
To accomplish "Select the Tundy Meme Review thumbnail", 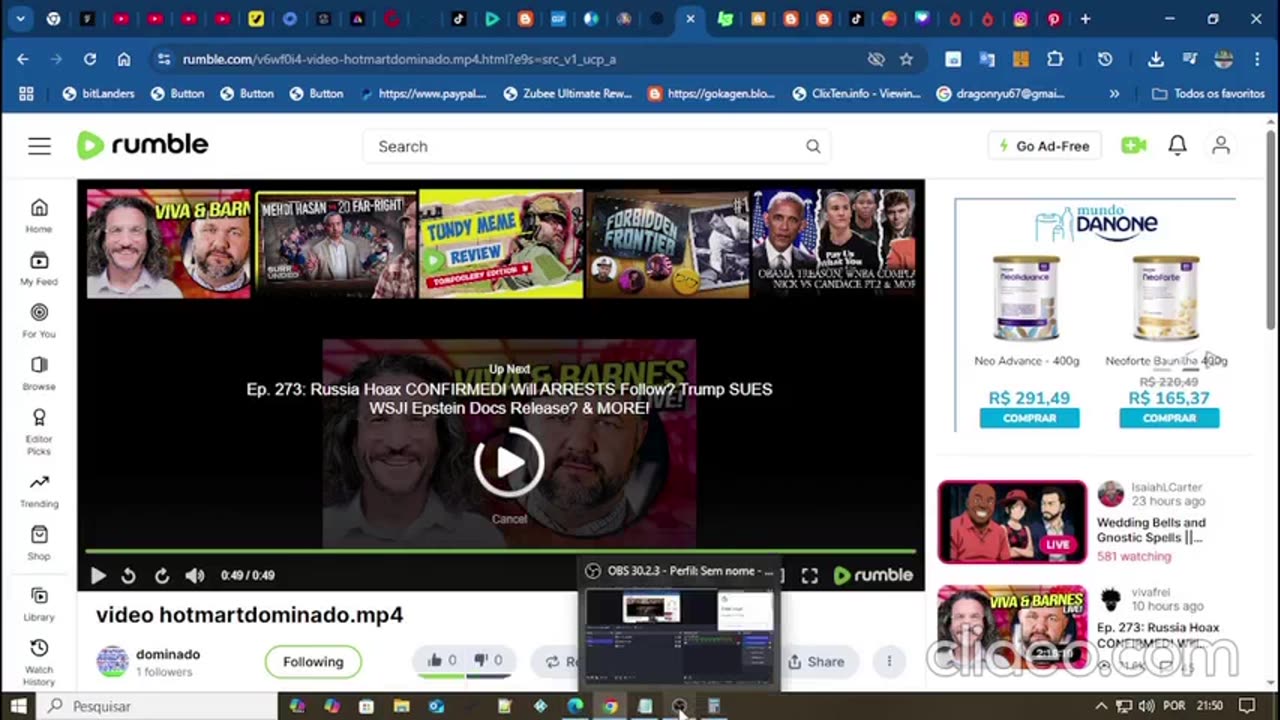I will (x=501, y=244).
